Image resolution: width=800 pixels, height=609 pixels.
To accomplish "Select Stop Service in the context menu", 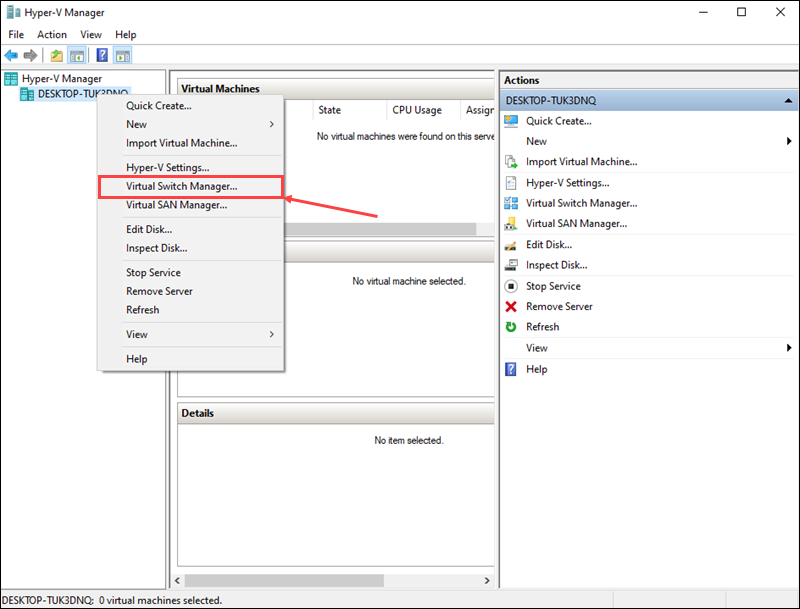I will 190,273.
